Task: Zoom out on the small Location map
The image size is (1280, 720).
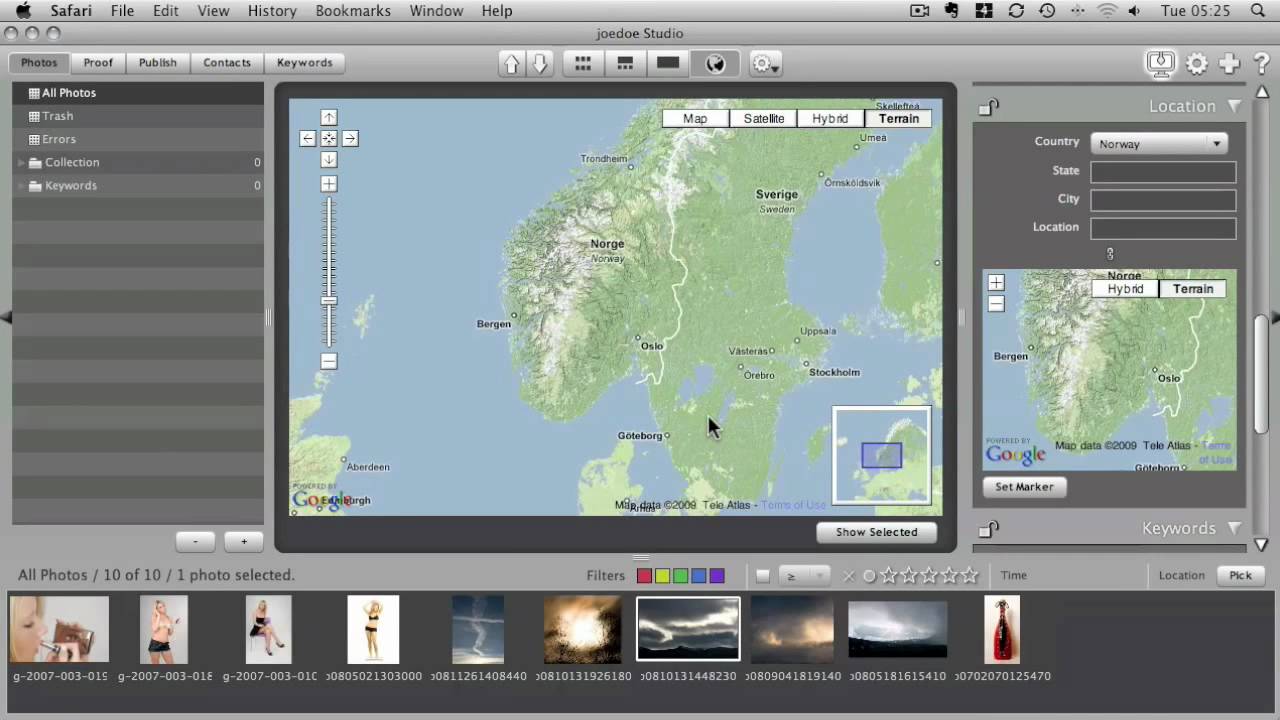Action: pyautogui.click(x=996, y=304)
